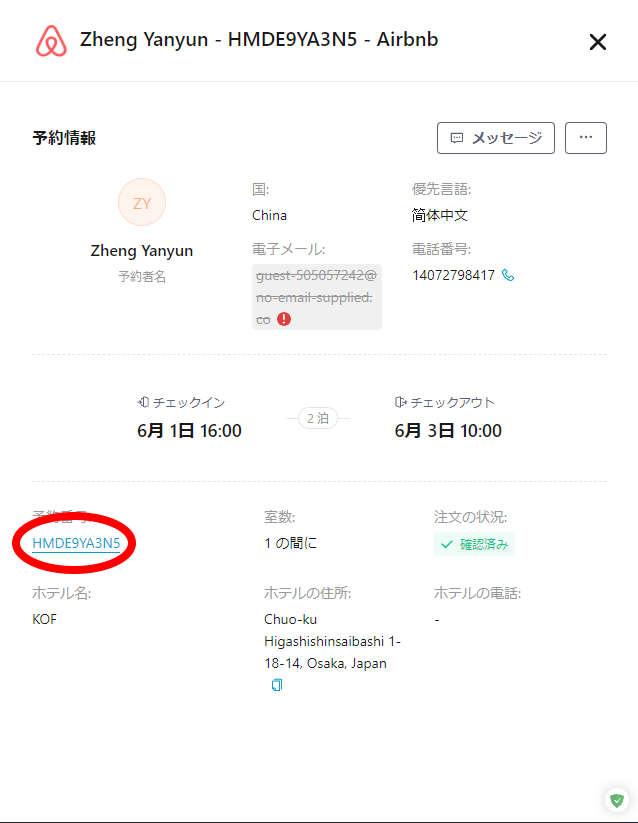This screenshot has height=823, width=638.
Task: Click the phone number 14072798417
Action: pos(453,275)
